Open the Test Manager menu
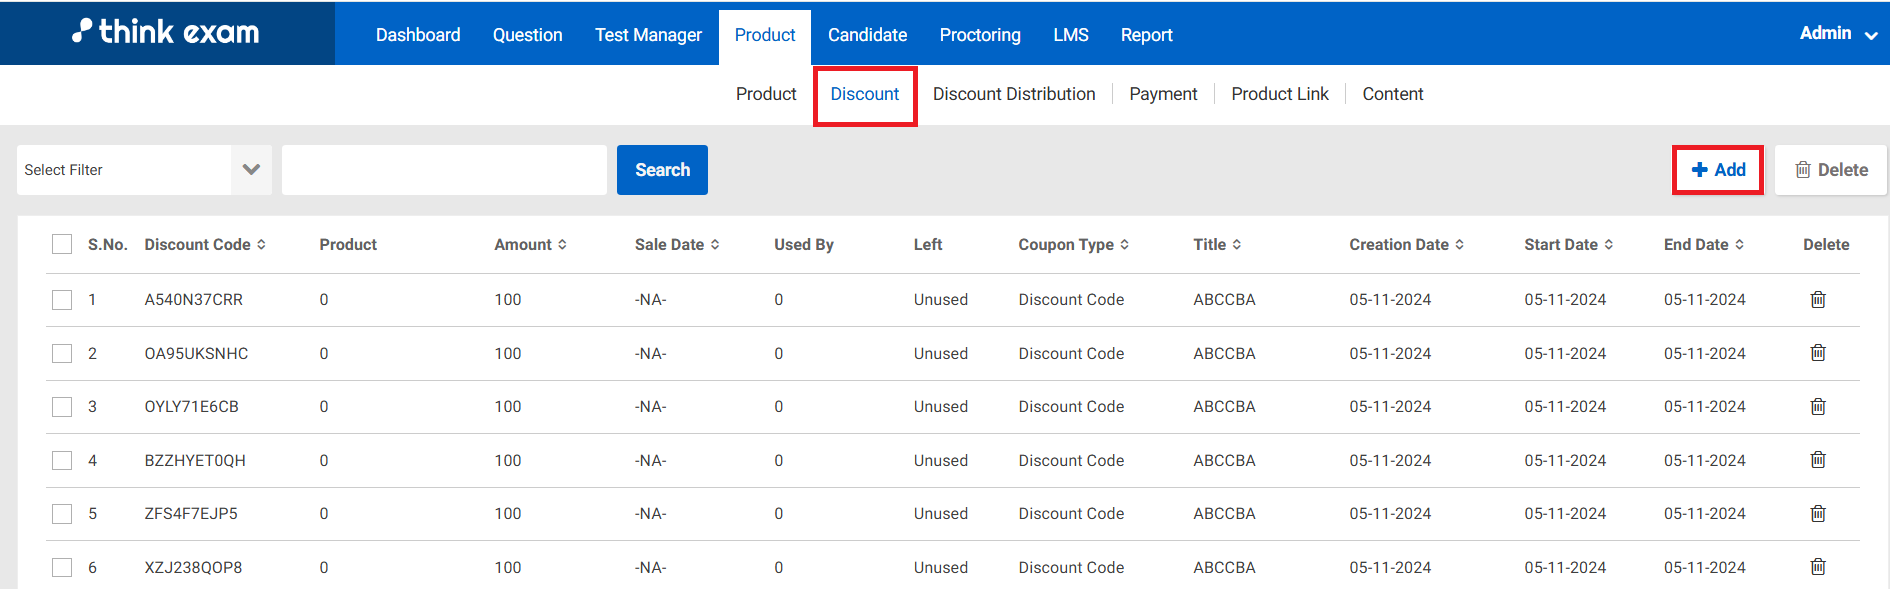 tap(648, 35)
